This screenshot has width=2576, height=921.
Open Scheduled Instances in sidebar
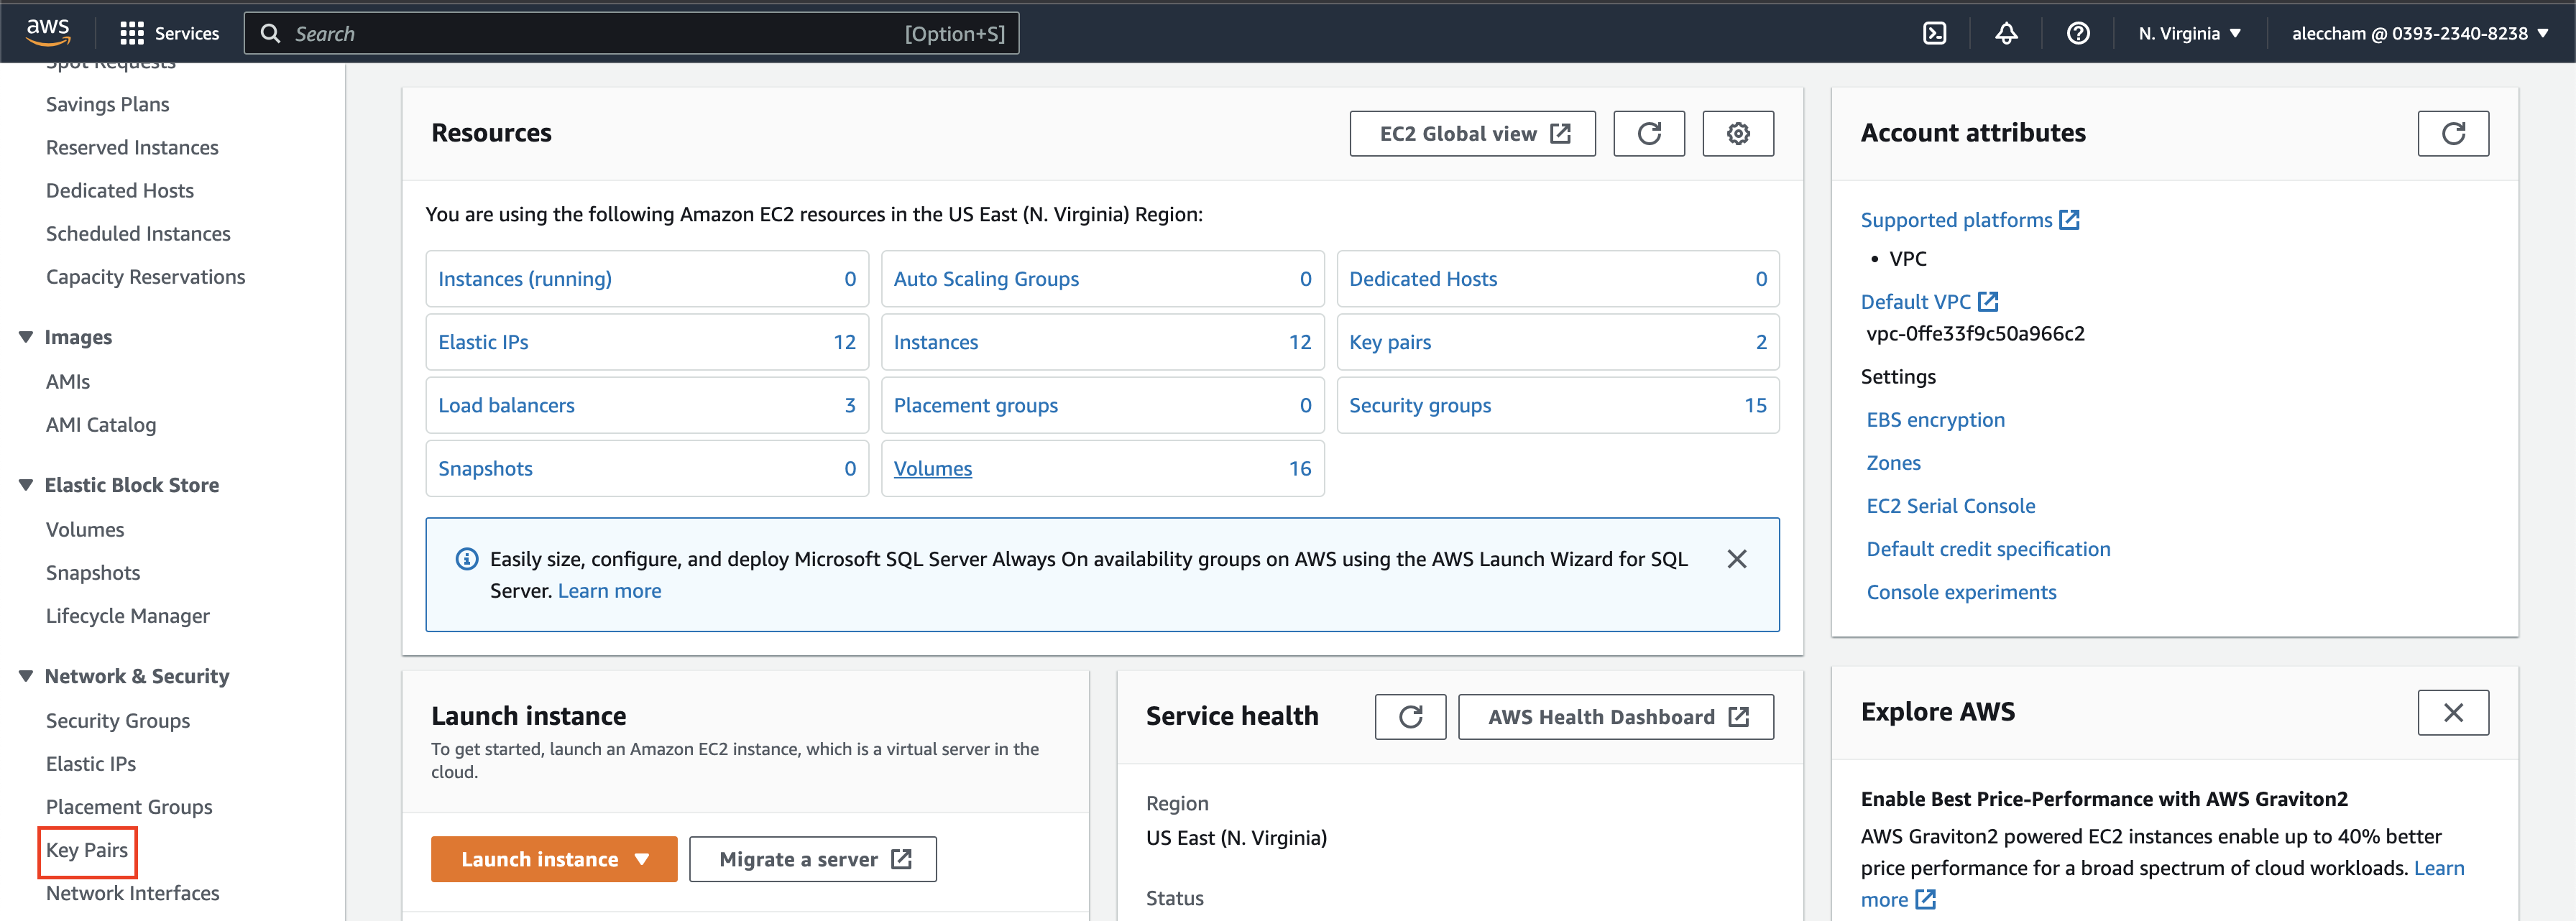point(138,233)
